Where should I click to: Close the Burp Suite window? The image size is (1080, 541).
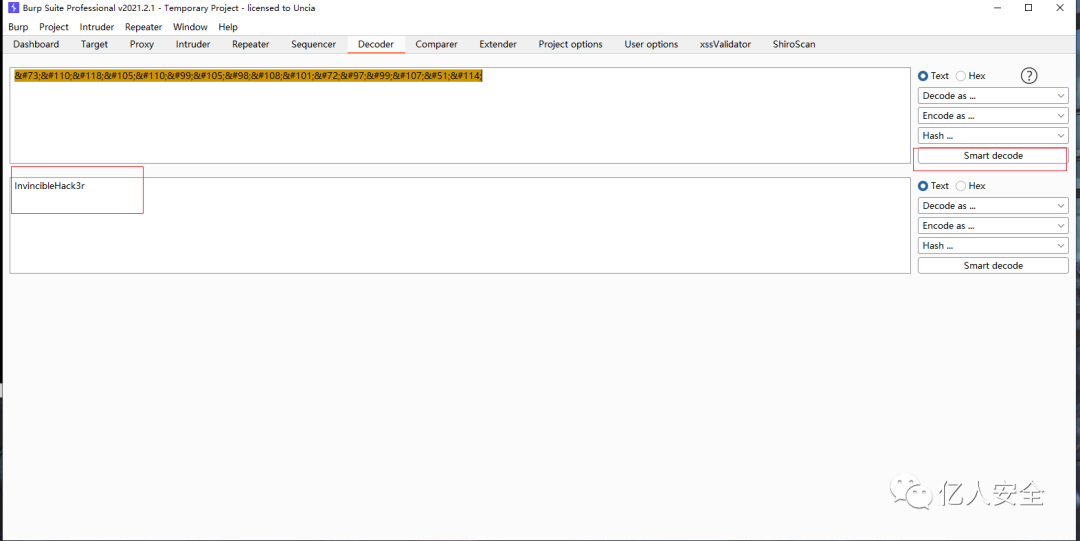(1061, 8)
